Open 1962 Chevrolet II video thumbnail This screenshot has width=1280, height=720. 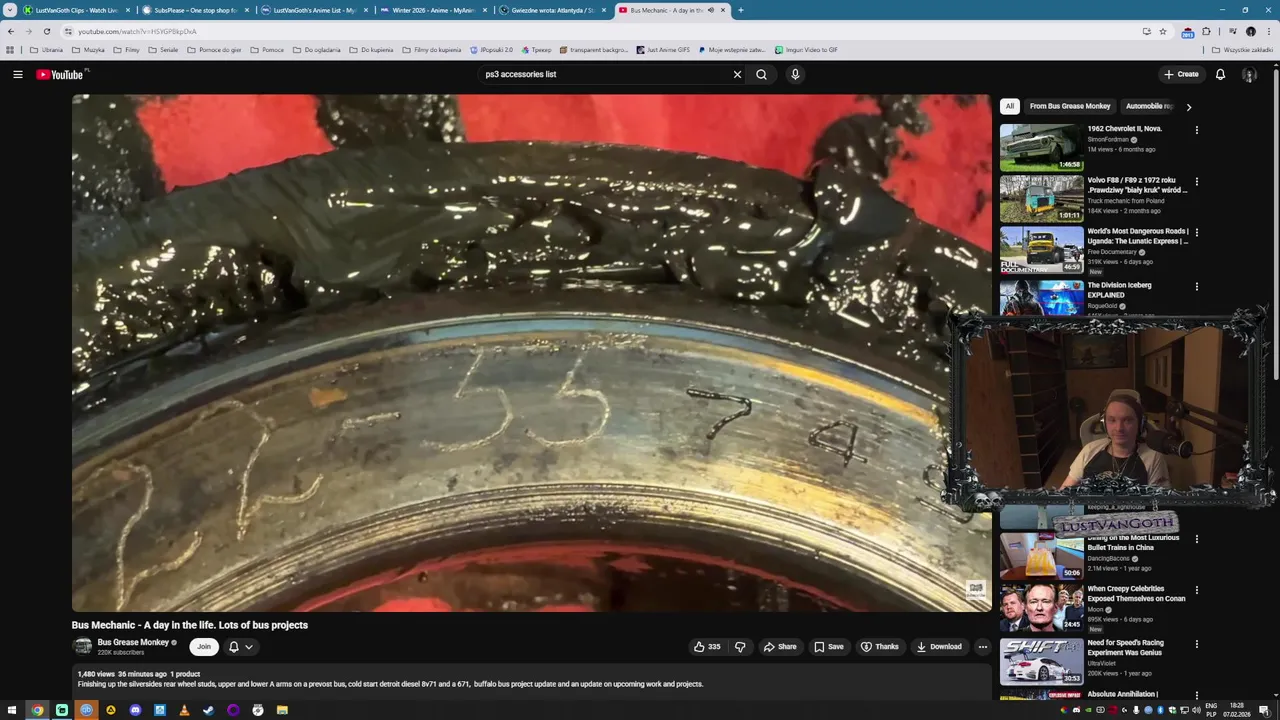[1041, 147]
